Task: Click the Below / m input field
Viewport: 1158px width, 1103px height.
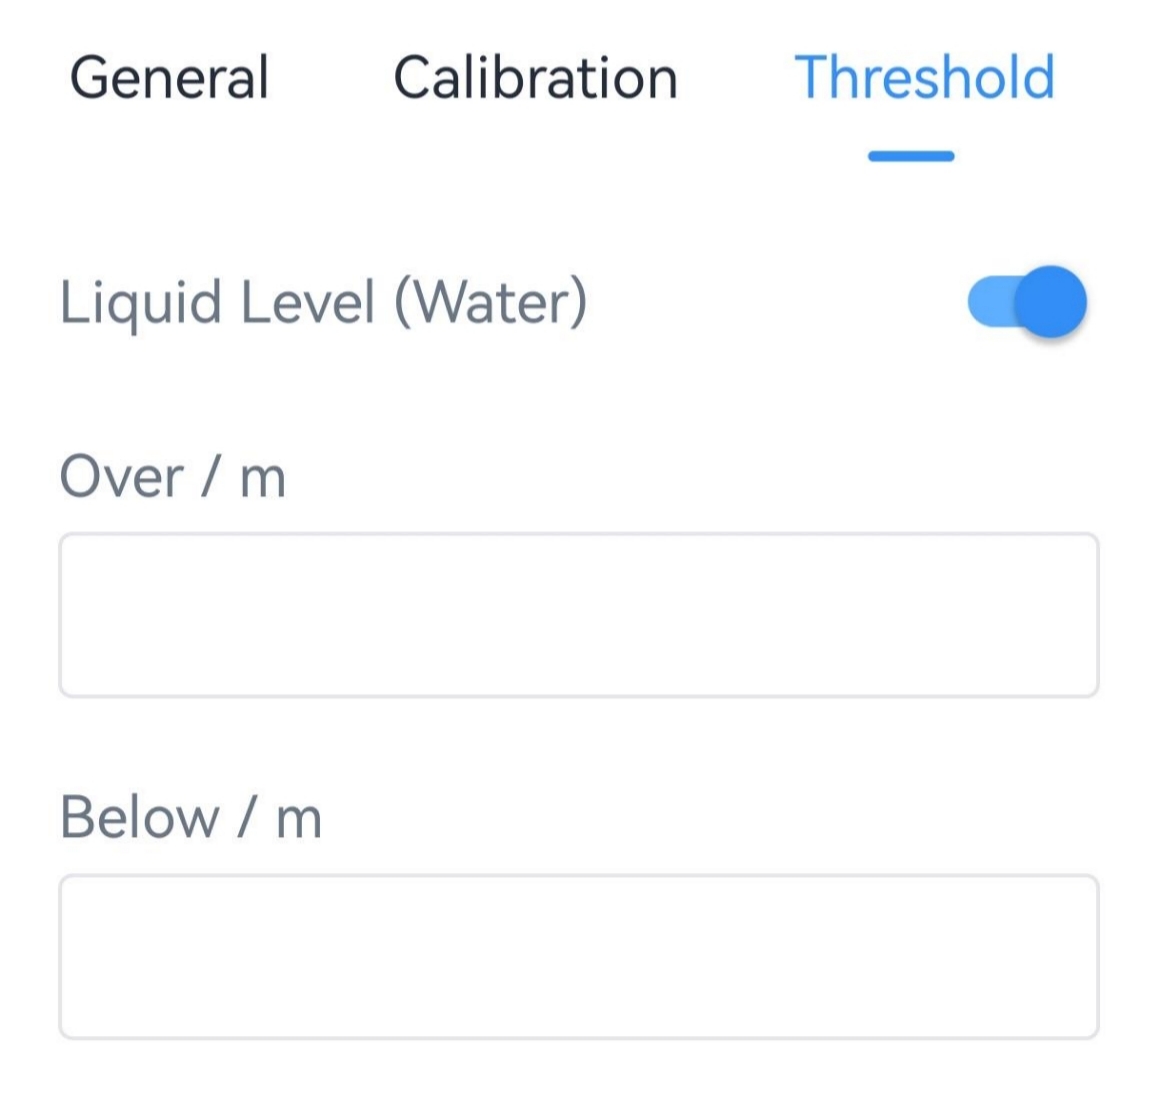Action: tap(579, 956)
